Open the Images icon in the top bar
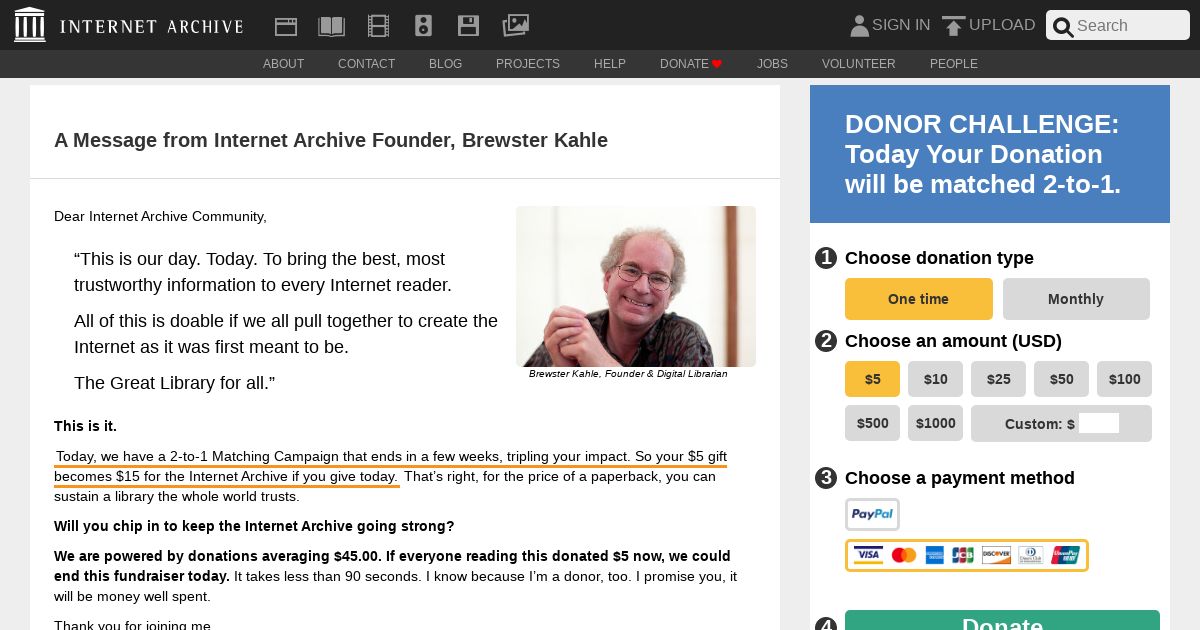 [x=515, y=26]
